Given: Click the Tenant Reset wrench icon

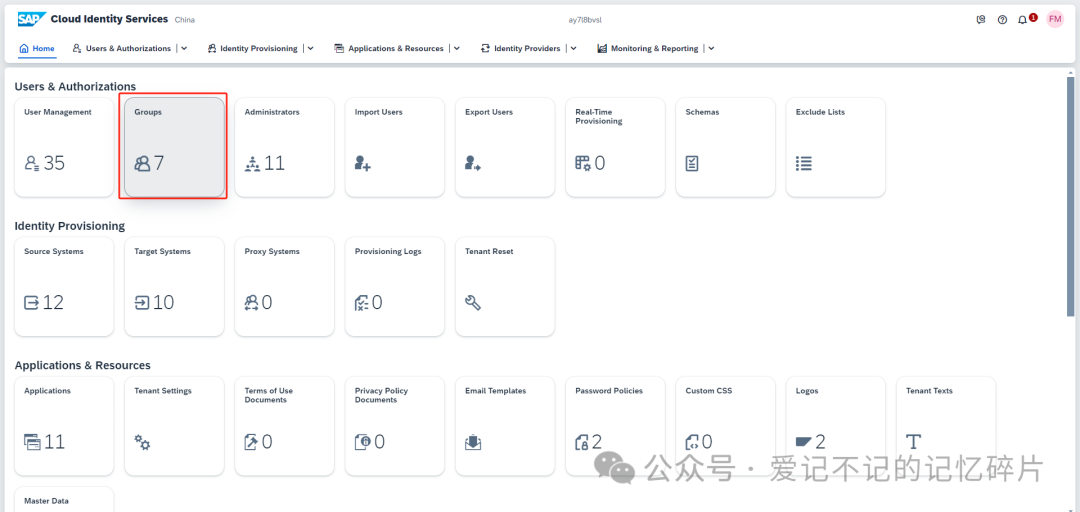Looking at the screenshot, I should click(472, 303).
